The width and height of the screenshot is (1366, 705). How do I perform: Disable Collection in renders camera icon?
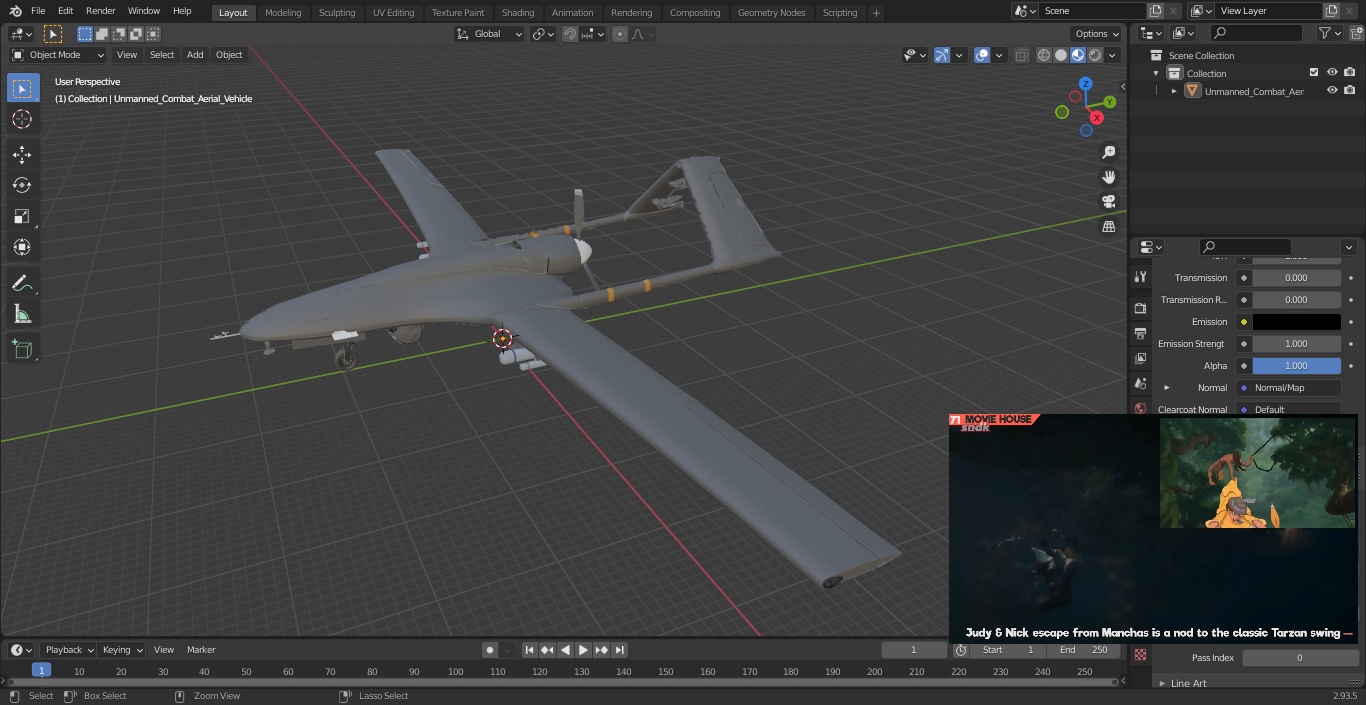(x=1350, y=73)
